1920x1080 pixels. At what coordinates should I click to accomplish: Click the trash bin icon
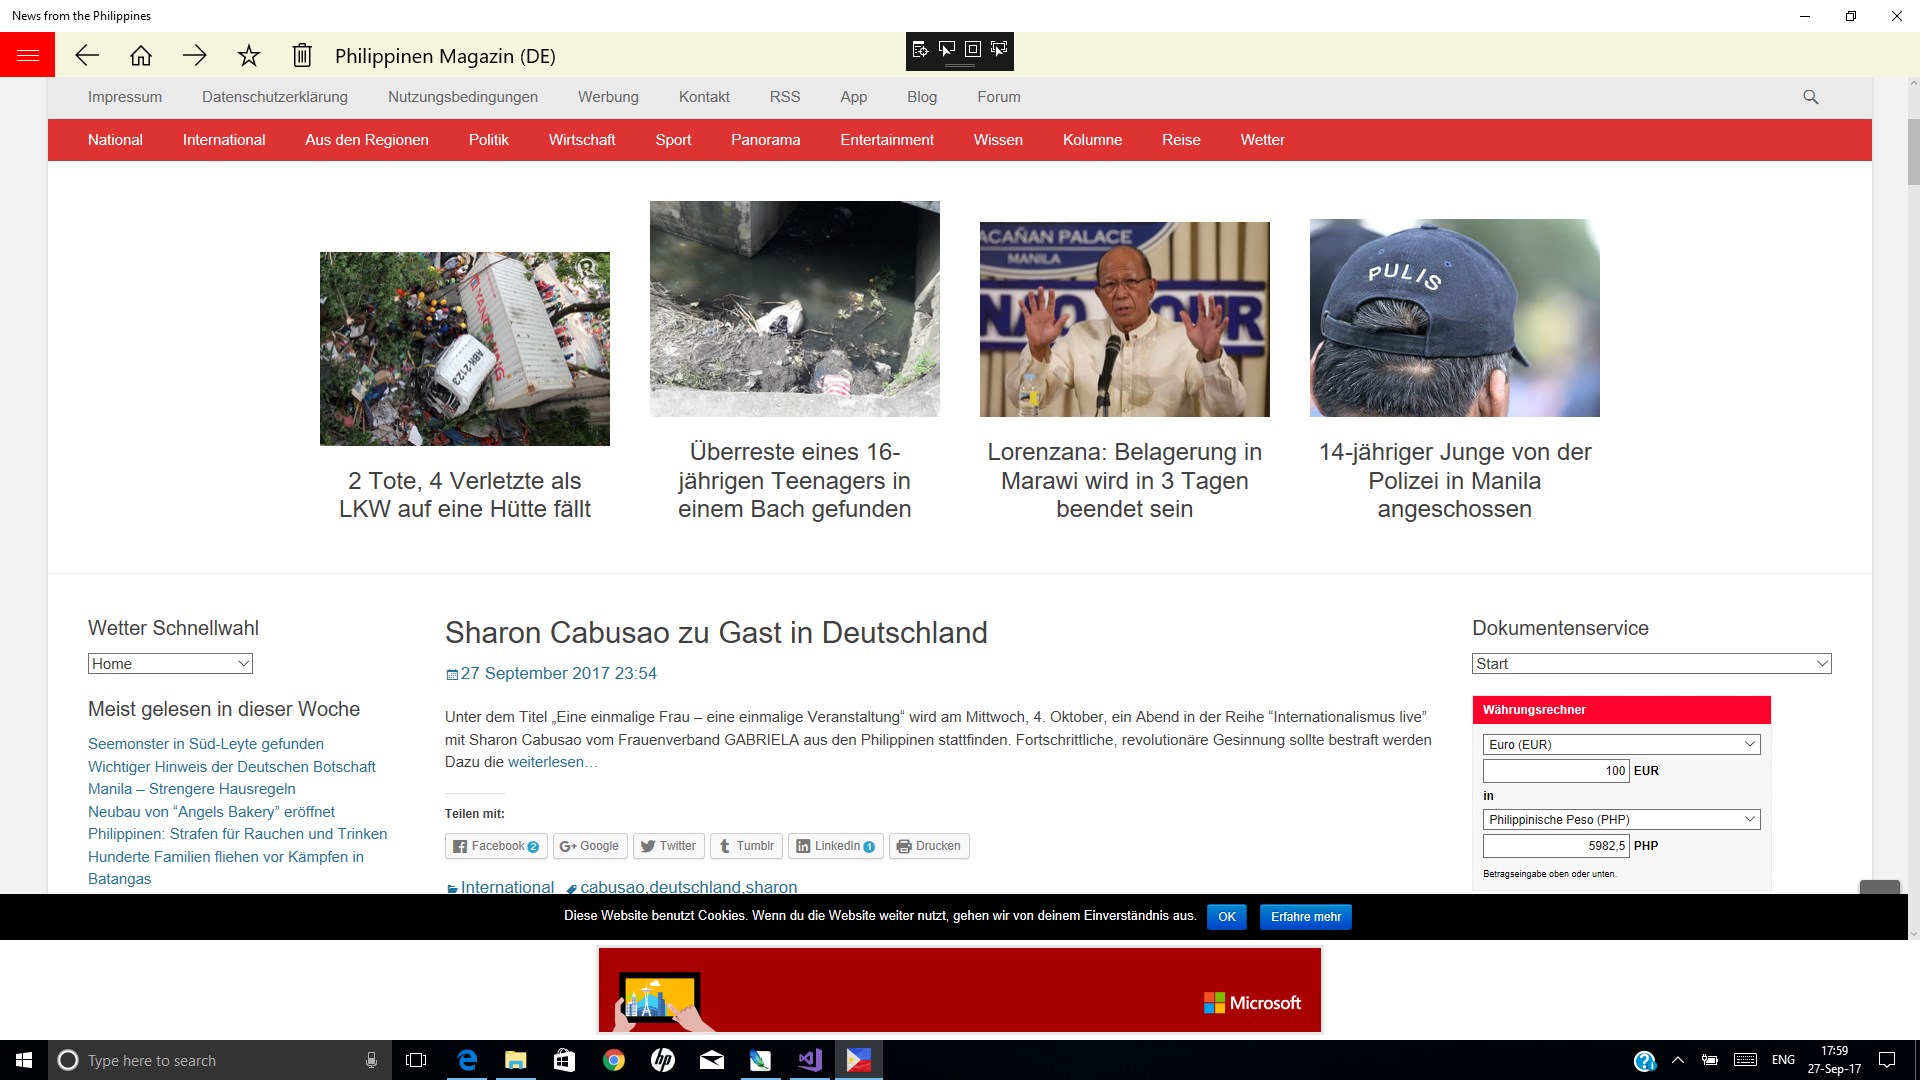(x=302, y=56)
